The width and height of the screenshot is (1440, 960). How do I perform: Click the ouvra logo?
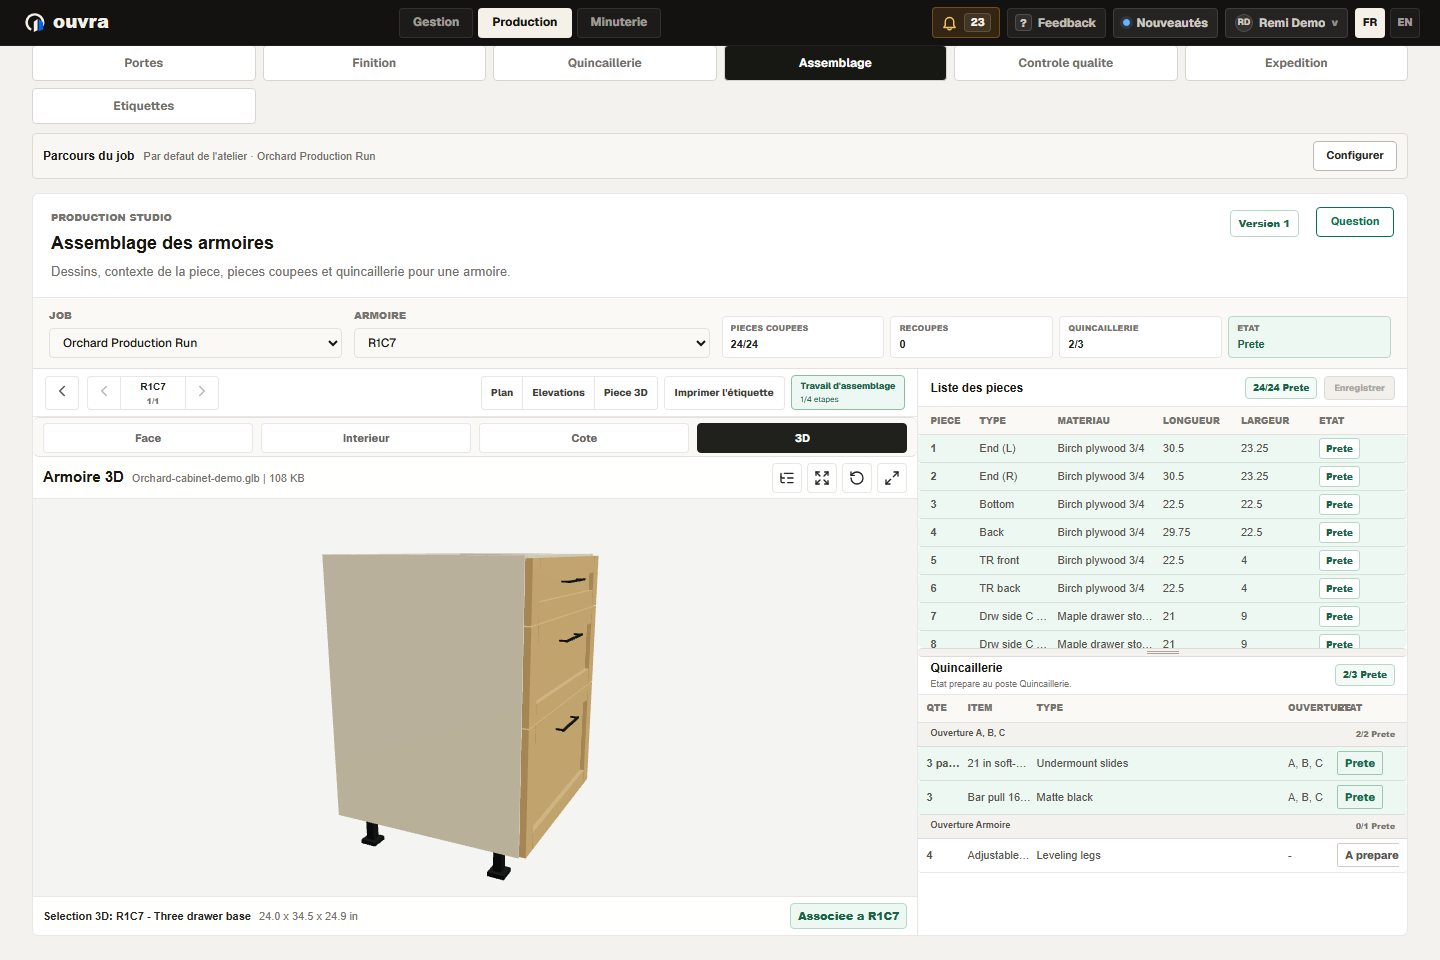tap(67, 22)
